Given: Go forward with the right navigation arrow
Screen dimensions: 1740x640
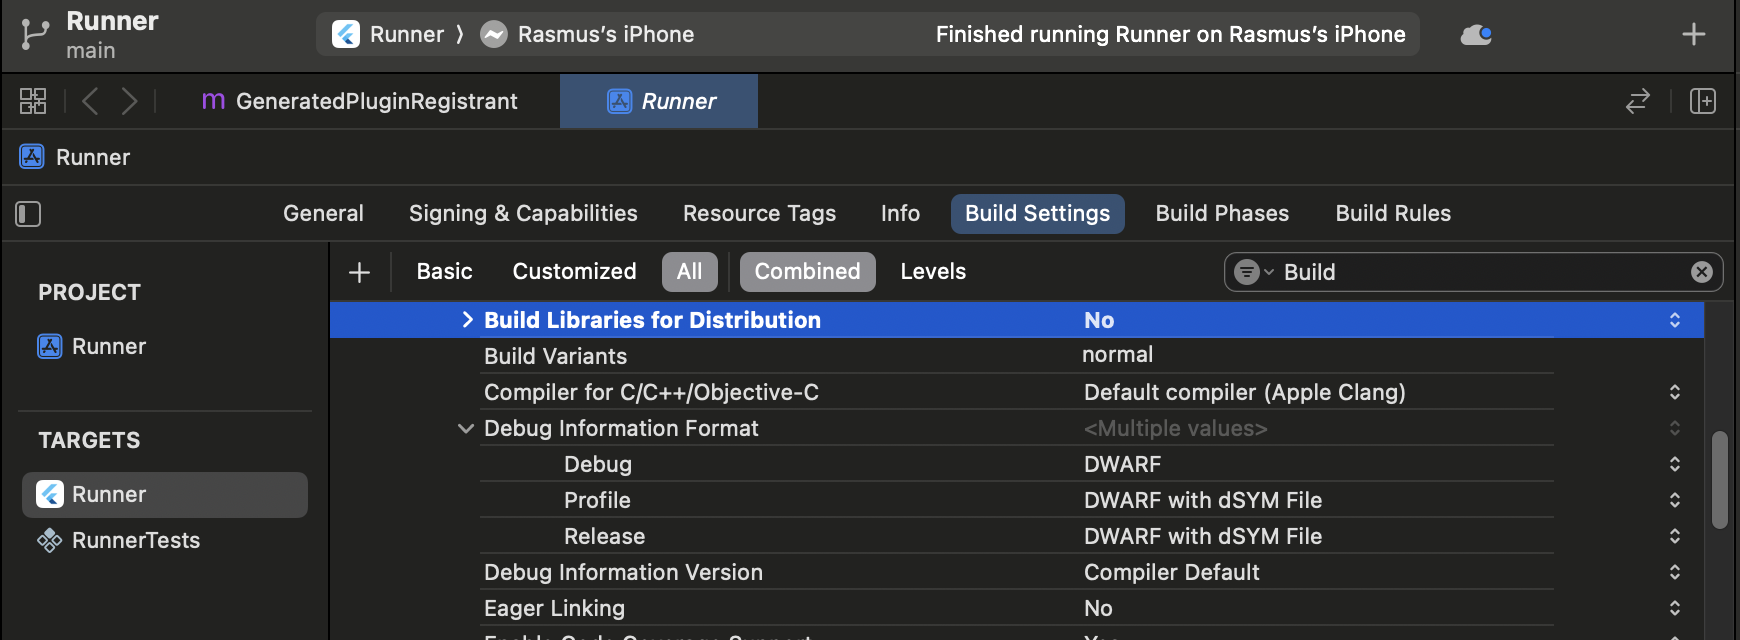Looking at the screenshot, I should [130, 101].
